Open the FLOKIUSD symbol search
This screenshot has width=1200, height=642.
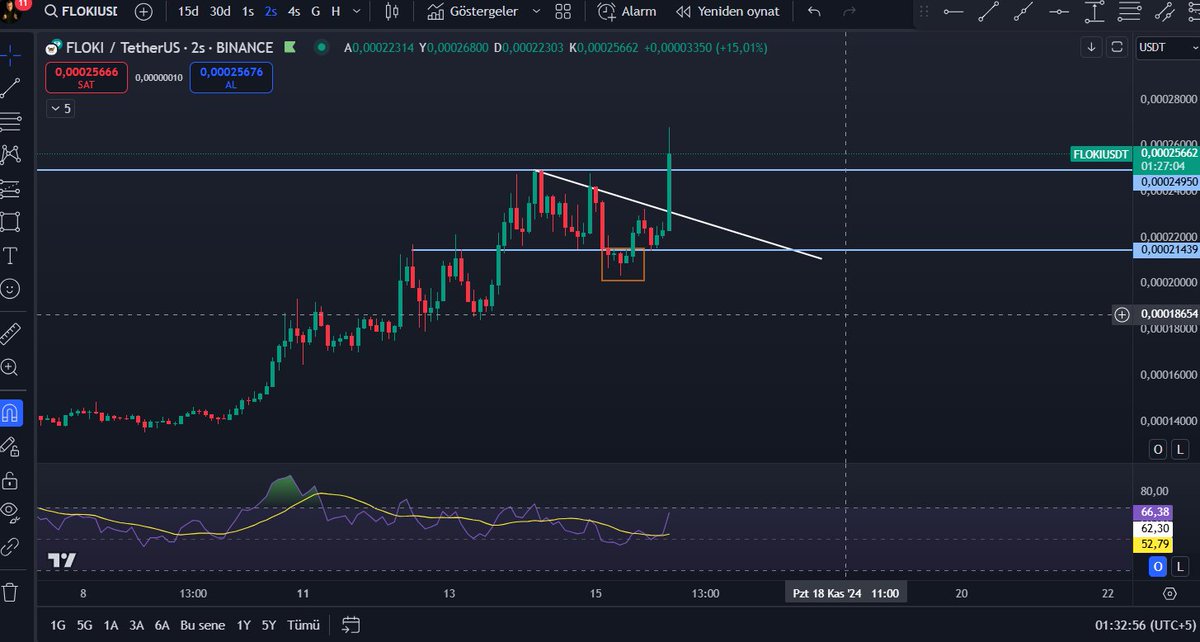(x=82, y=12)
